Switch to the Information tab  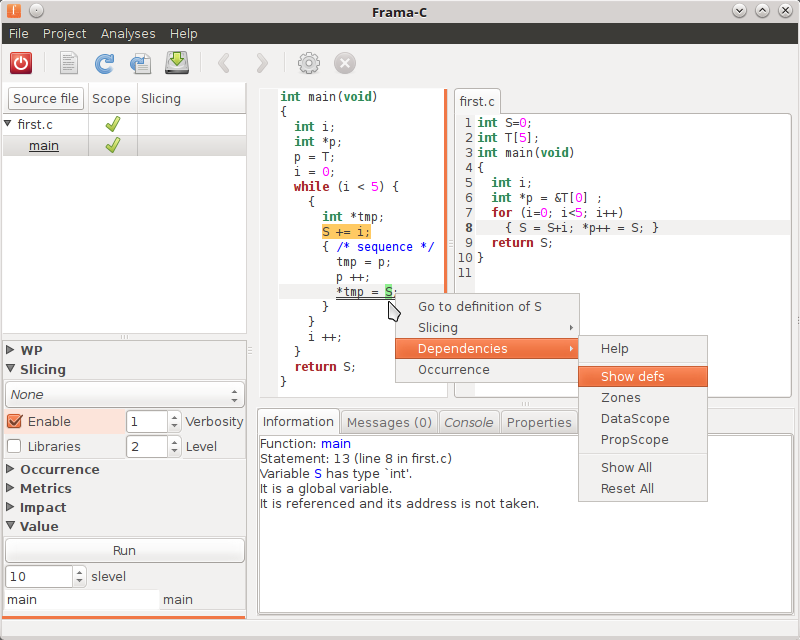pos(298,422)
